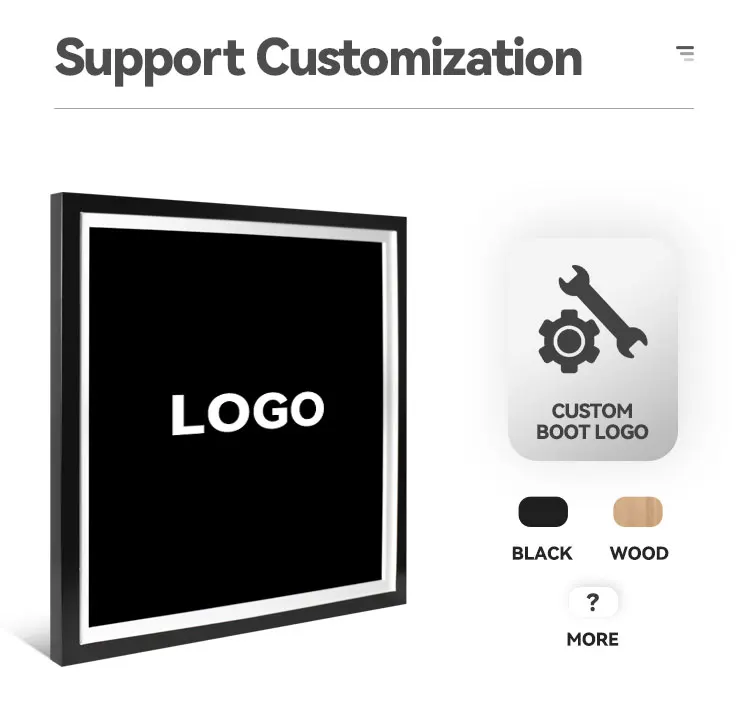Image resolution: width=750 pixels, height=723 pixels.
Task: Choose the BLACK color label
Action: tap(542, 553)
